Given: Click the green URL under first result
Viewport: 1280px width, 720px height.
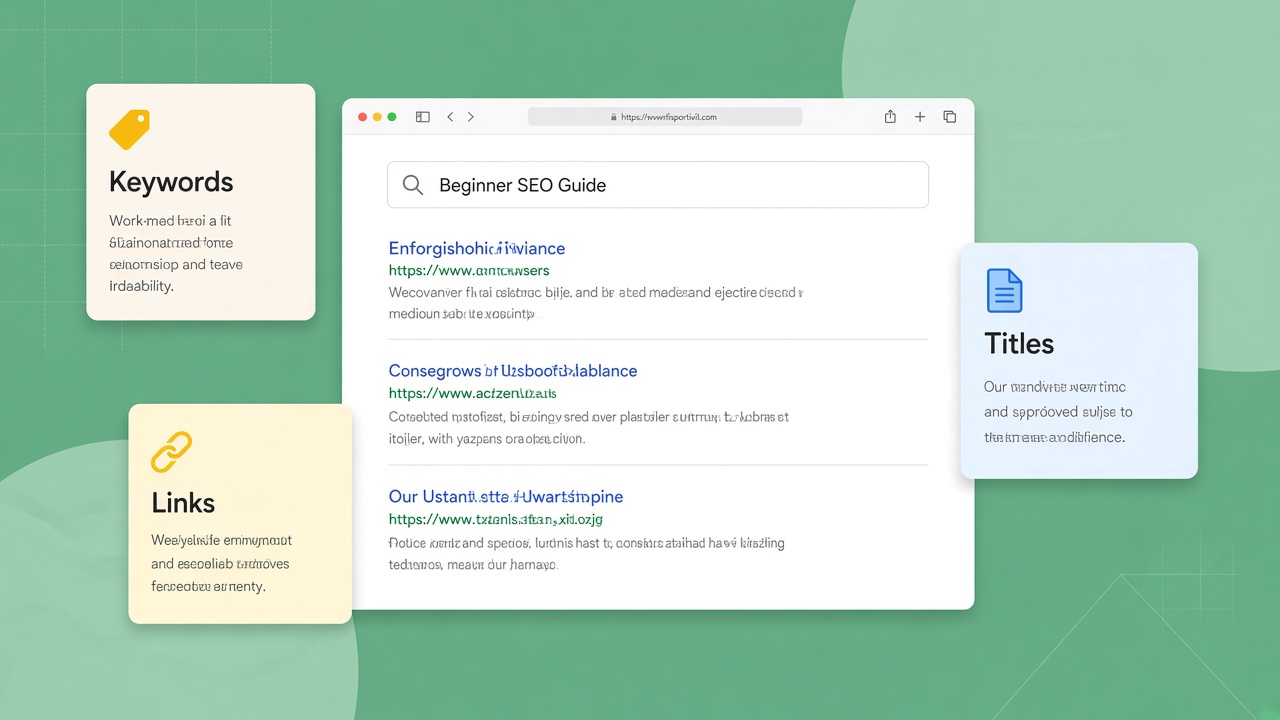Looking at the screenshot, I should (x=469, y=270).
